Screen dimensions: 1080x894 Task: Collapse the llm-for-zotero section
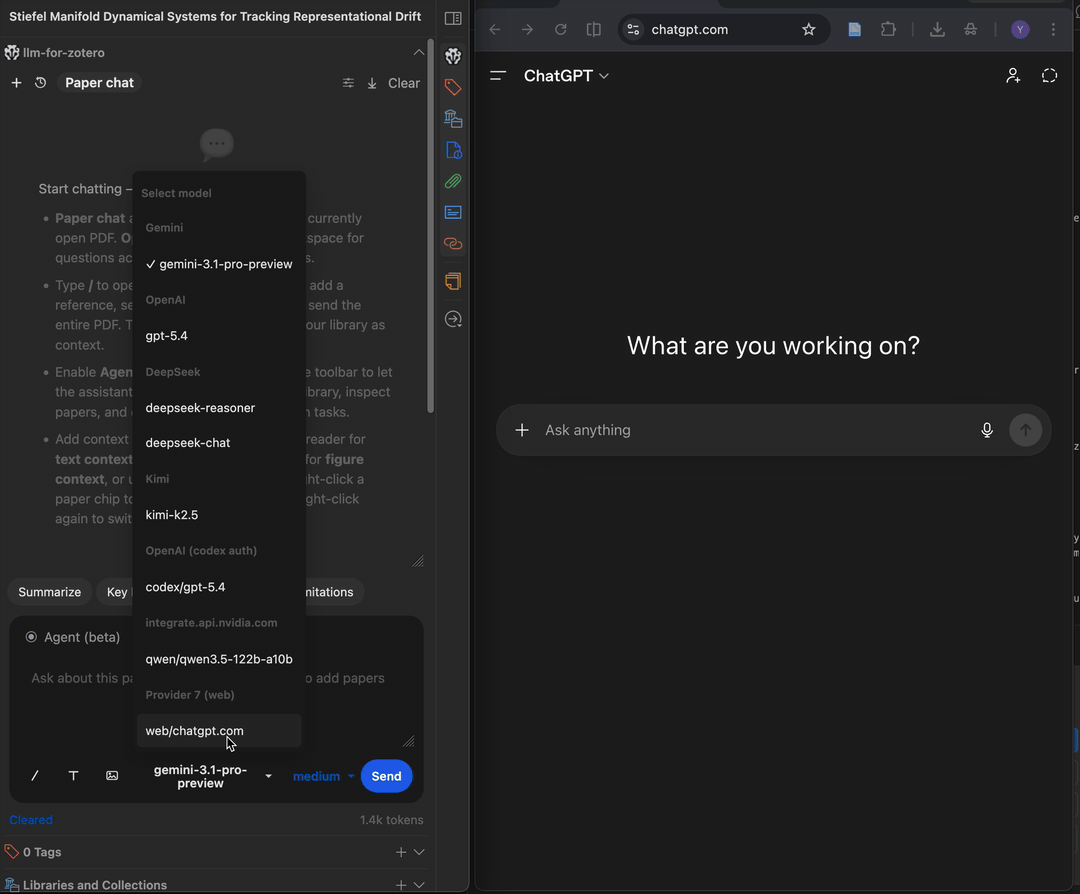[419, 52]
